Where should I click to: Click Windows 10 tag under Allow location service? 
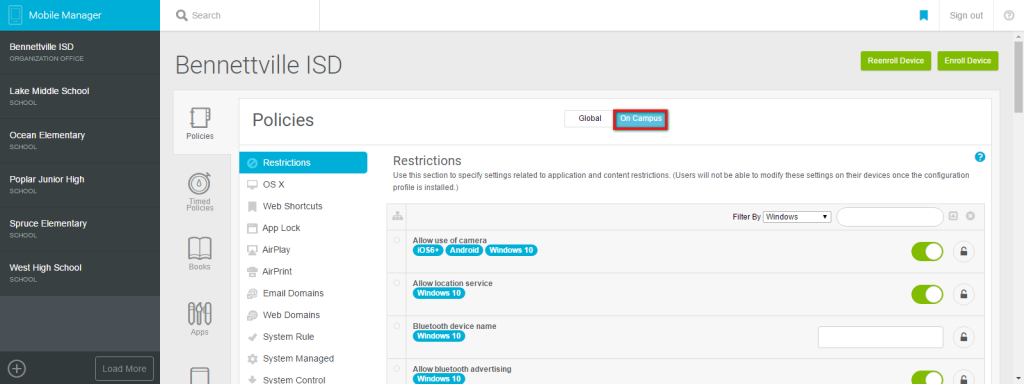pos(439,293)
